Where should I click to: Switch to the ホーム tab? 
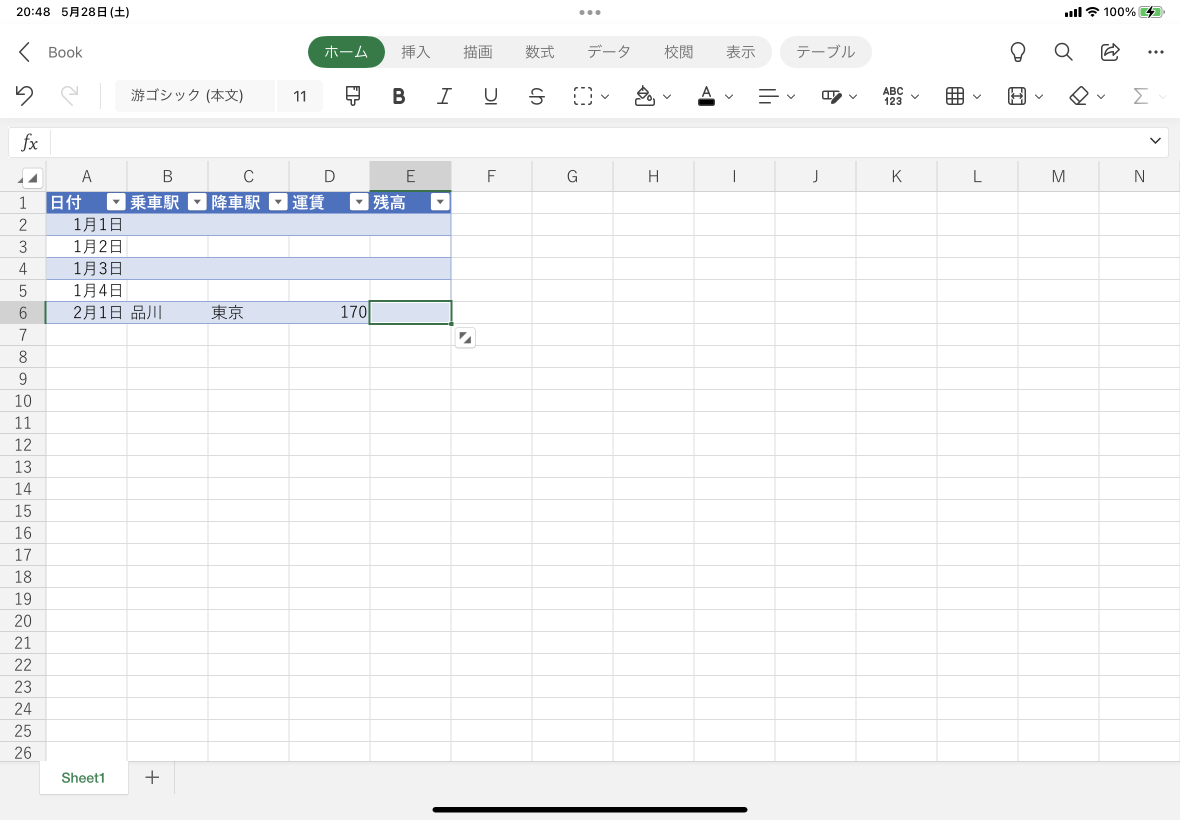tap(346, 52)
